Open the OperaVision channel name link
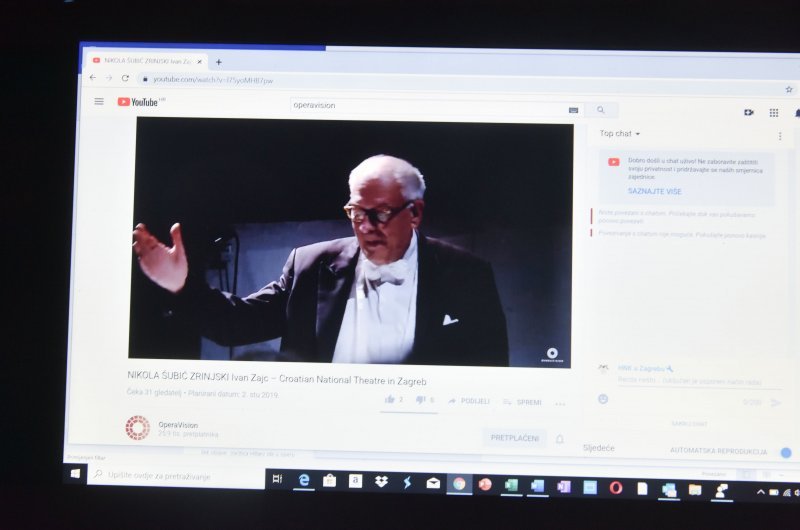 [x=178, y=424]
